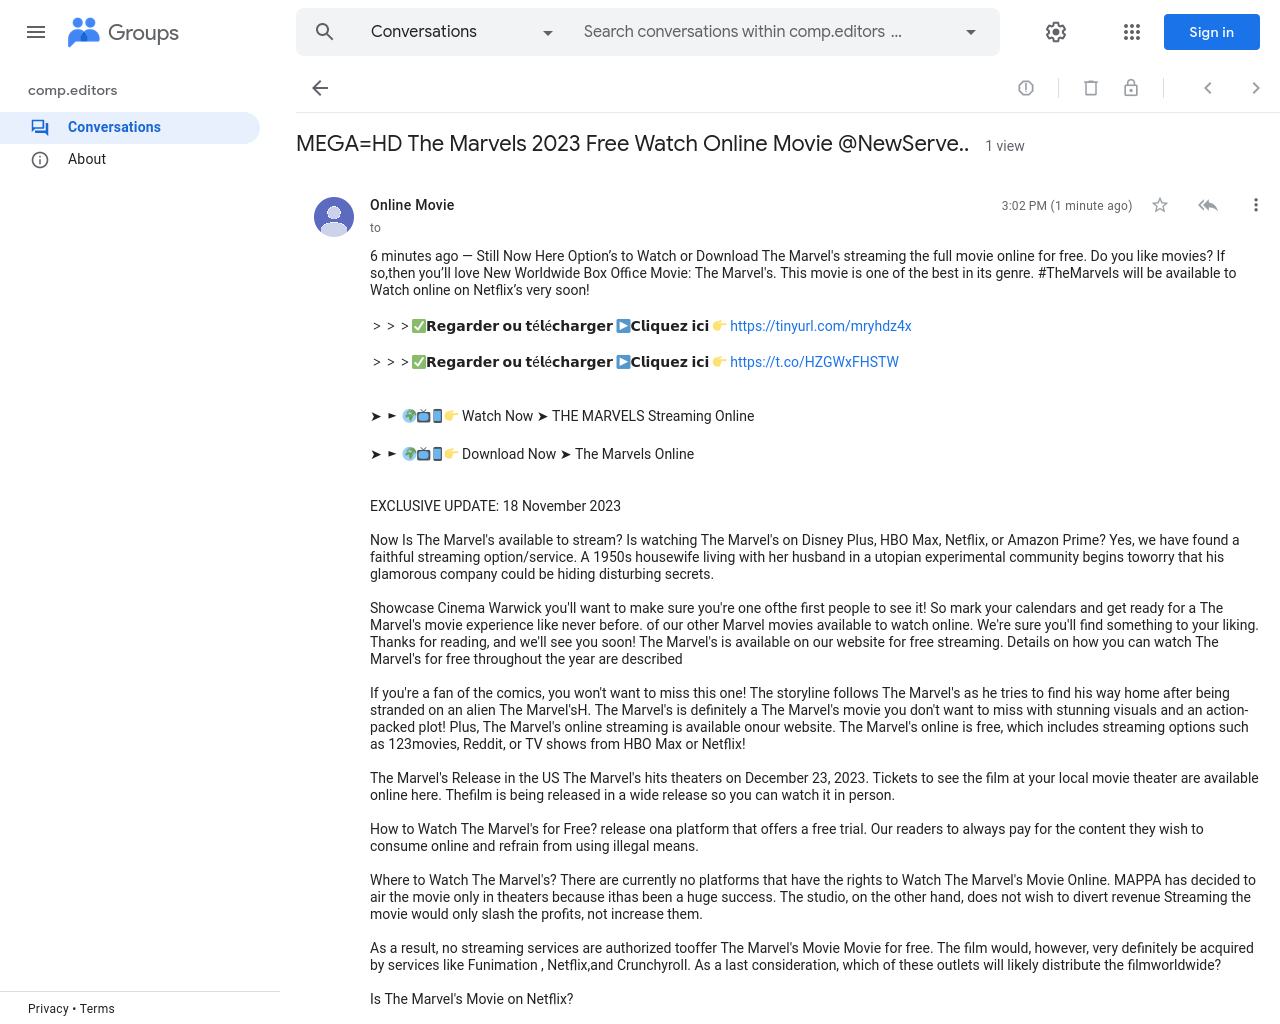Viewport: 1280px width, 1024px height.
Task: Open the tinyurl.com/mryhdz4x link
Action: tap(821, 326)
